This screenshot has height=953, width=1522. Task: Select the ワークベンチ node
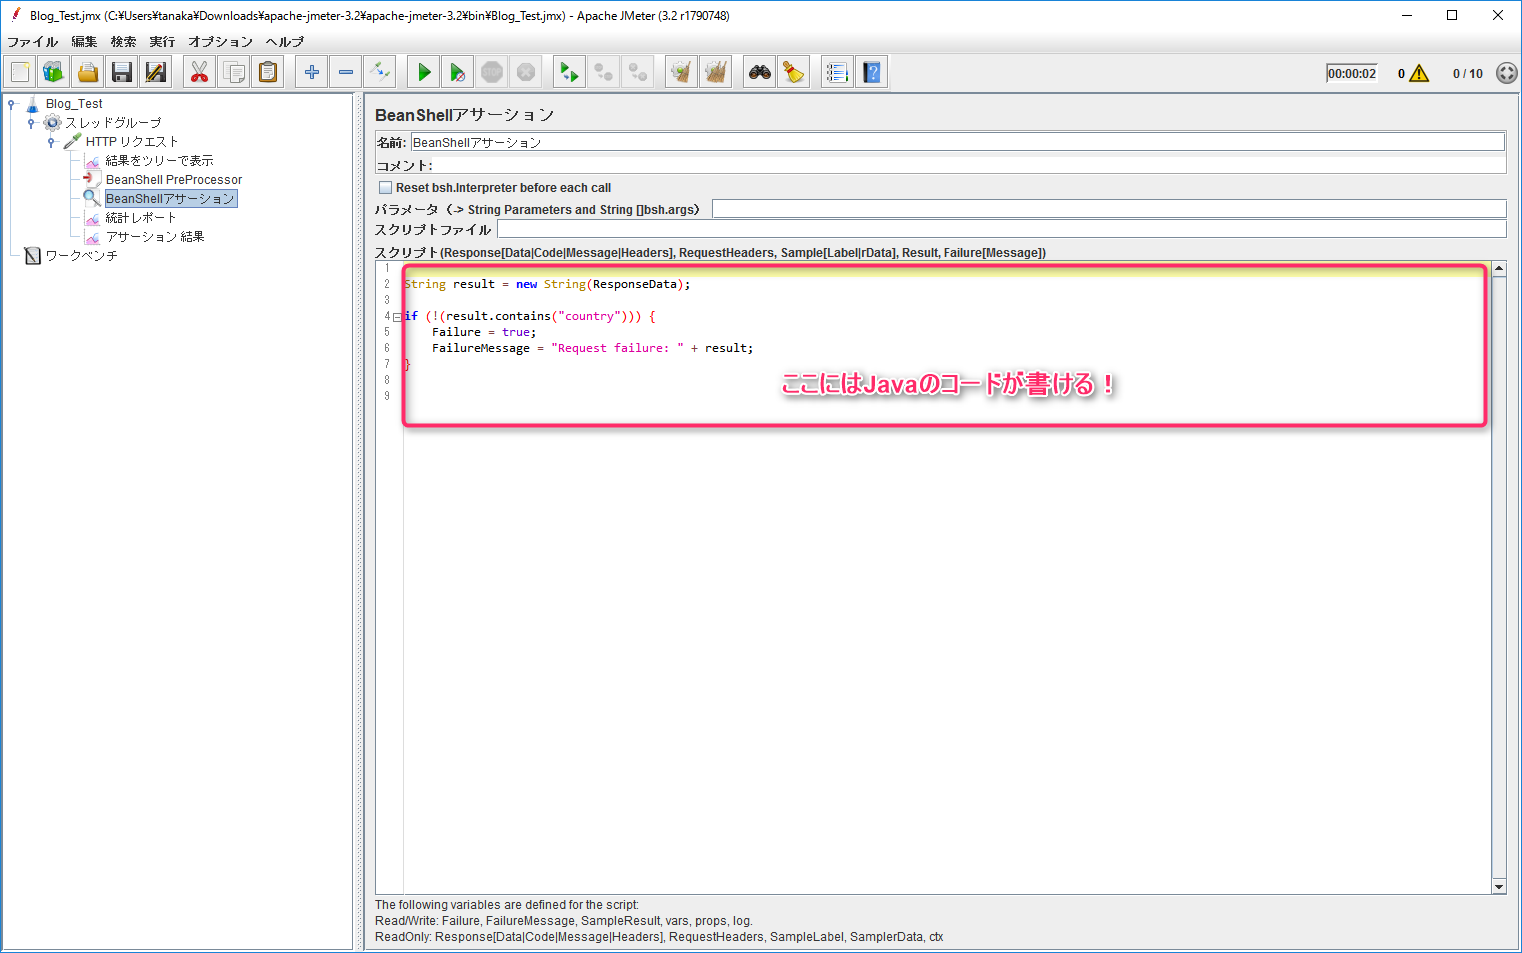[x=81, y=256]
